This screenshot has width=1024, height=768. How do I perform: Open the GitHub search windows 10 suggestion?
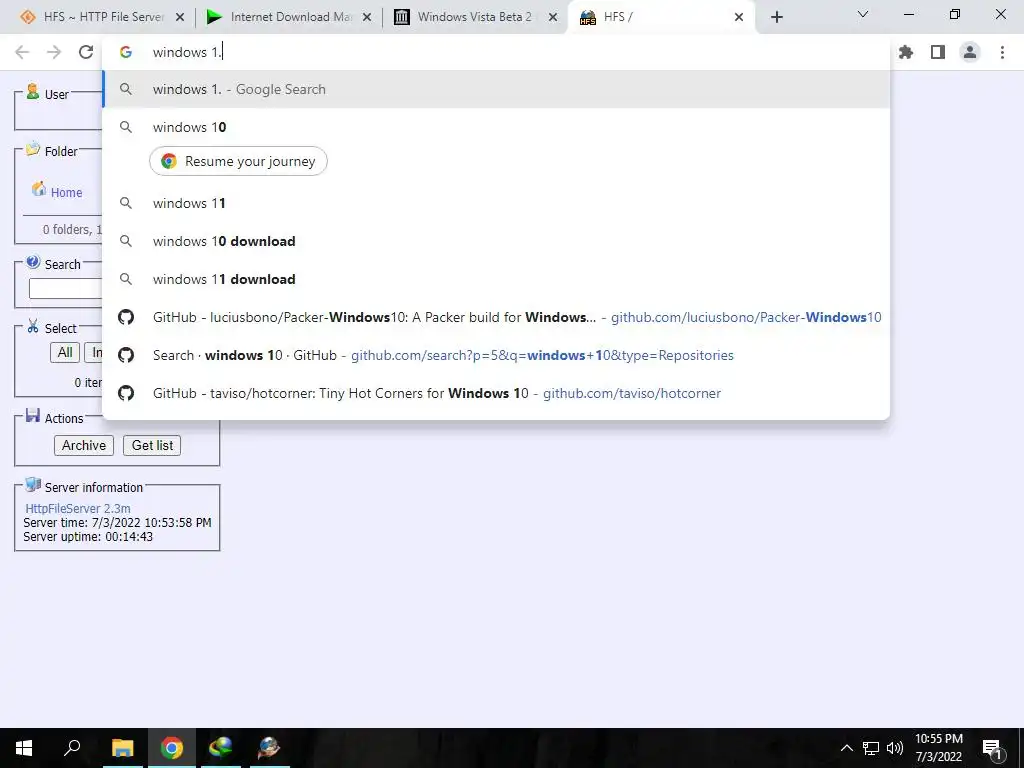click(x=496, y=355)
